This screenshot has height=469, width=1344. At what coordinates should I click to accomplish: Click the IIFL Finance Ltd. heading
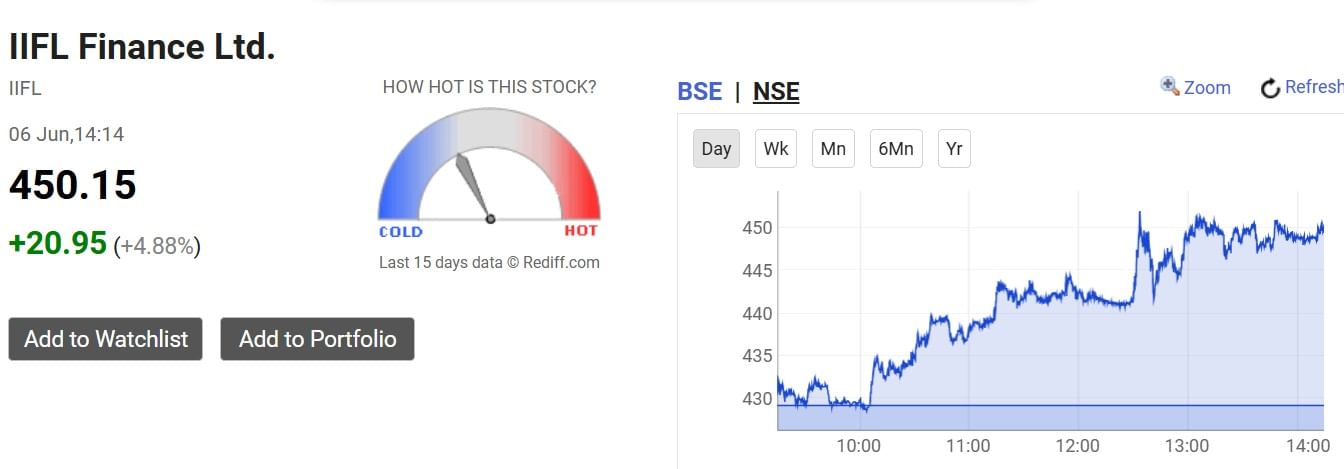[x=142, y=46]
